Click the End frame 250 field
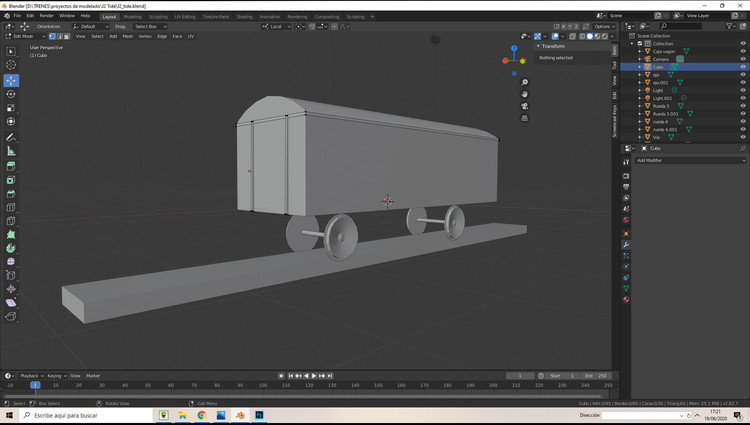750x425 pixels. [x=597, y=376]
